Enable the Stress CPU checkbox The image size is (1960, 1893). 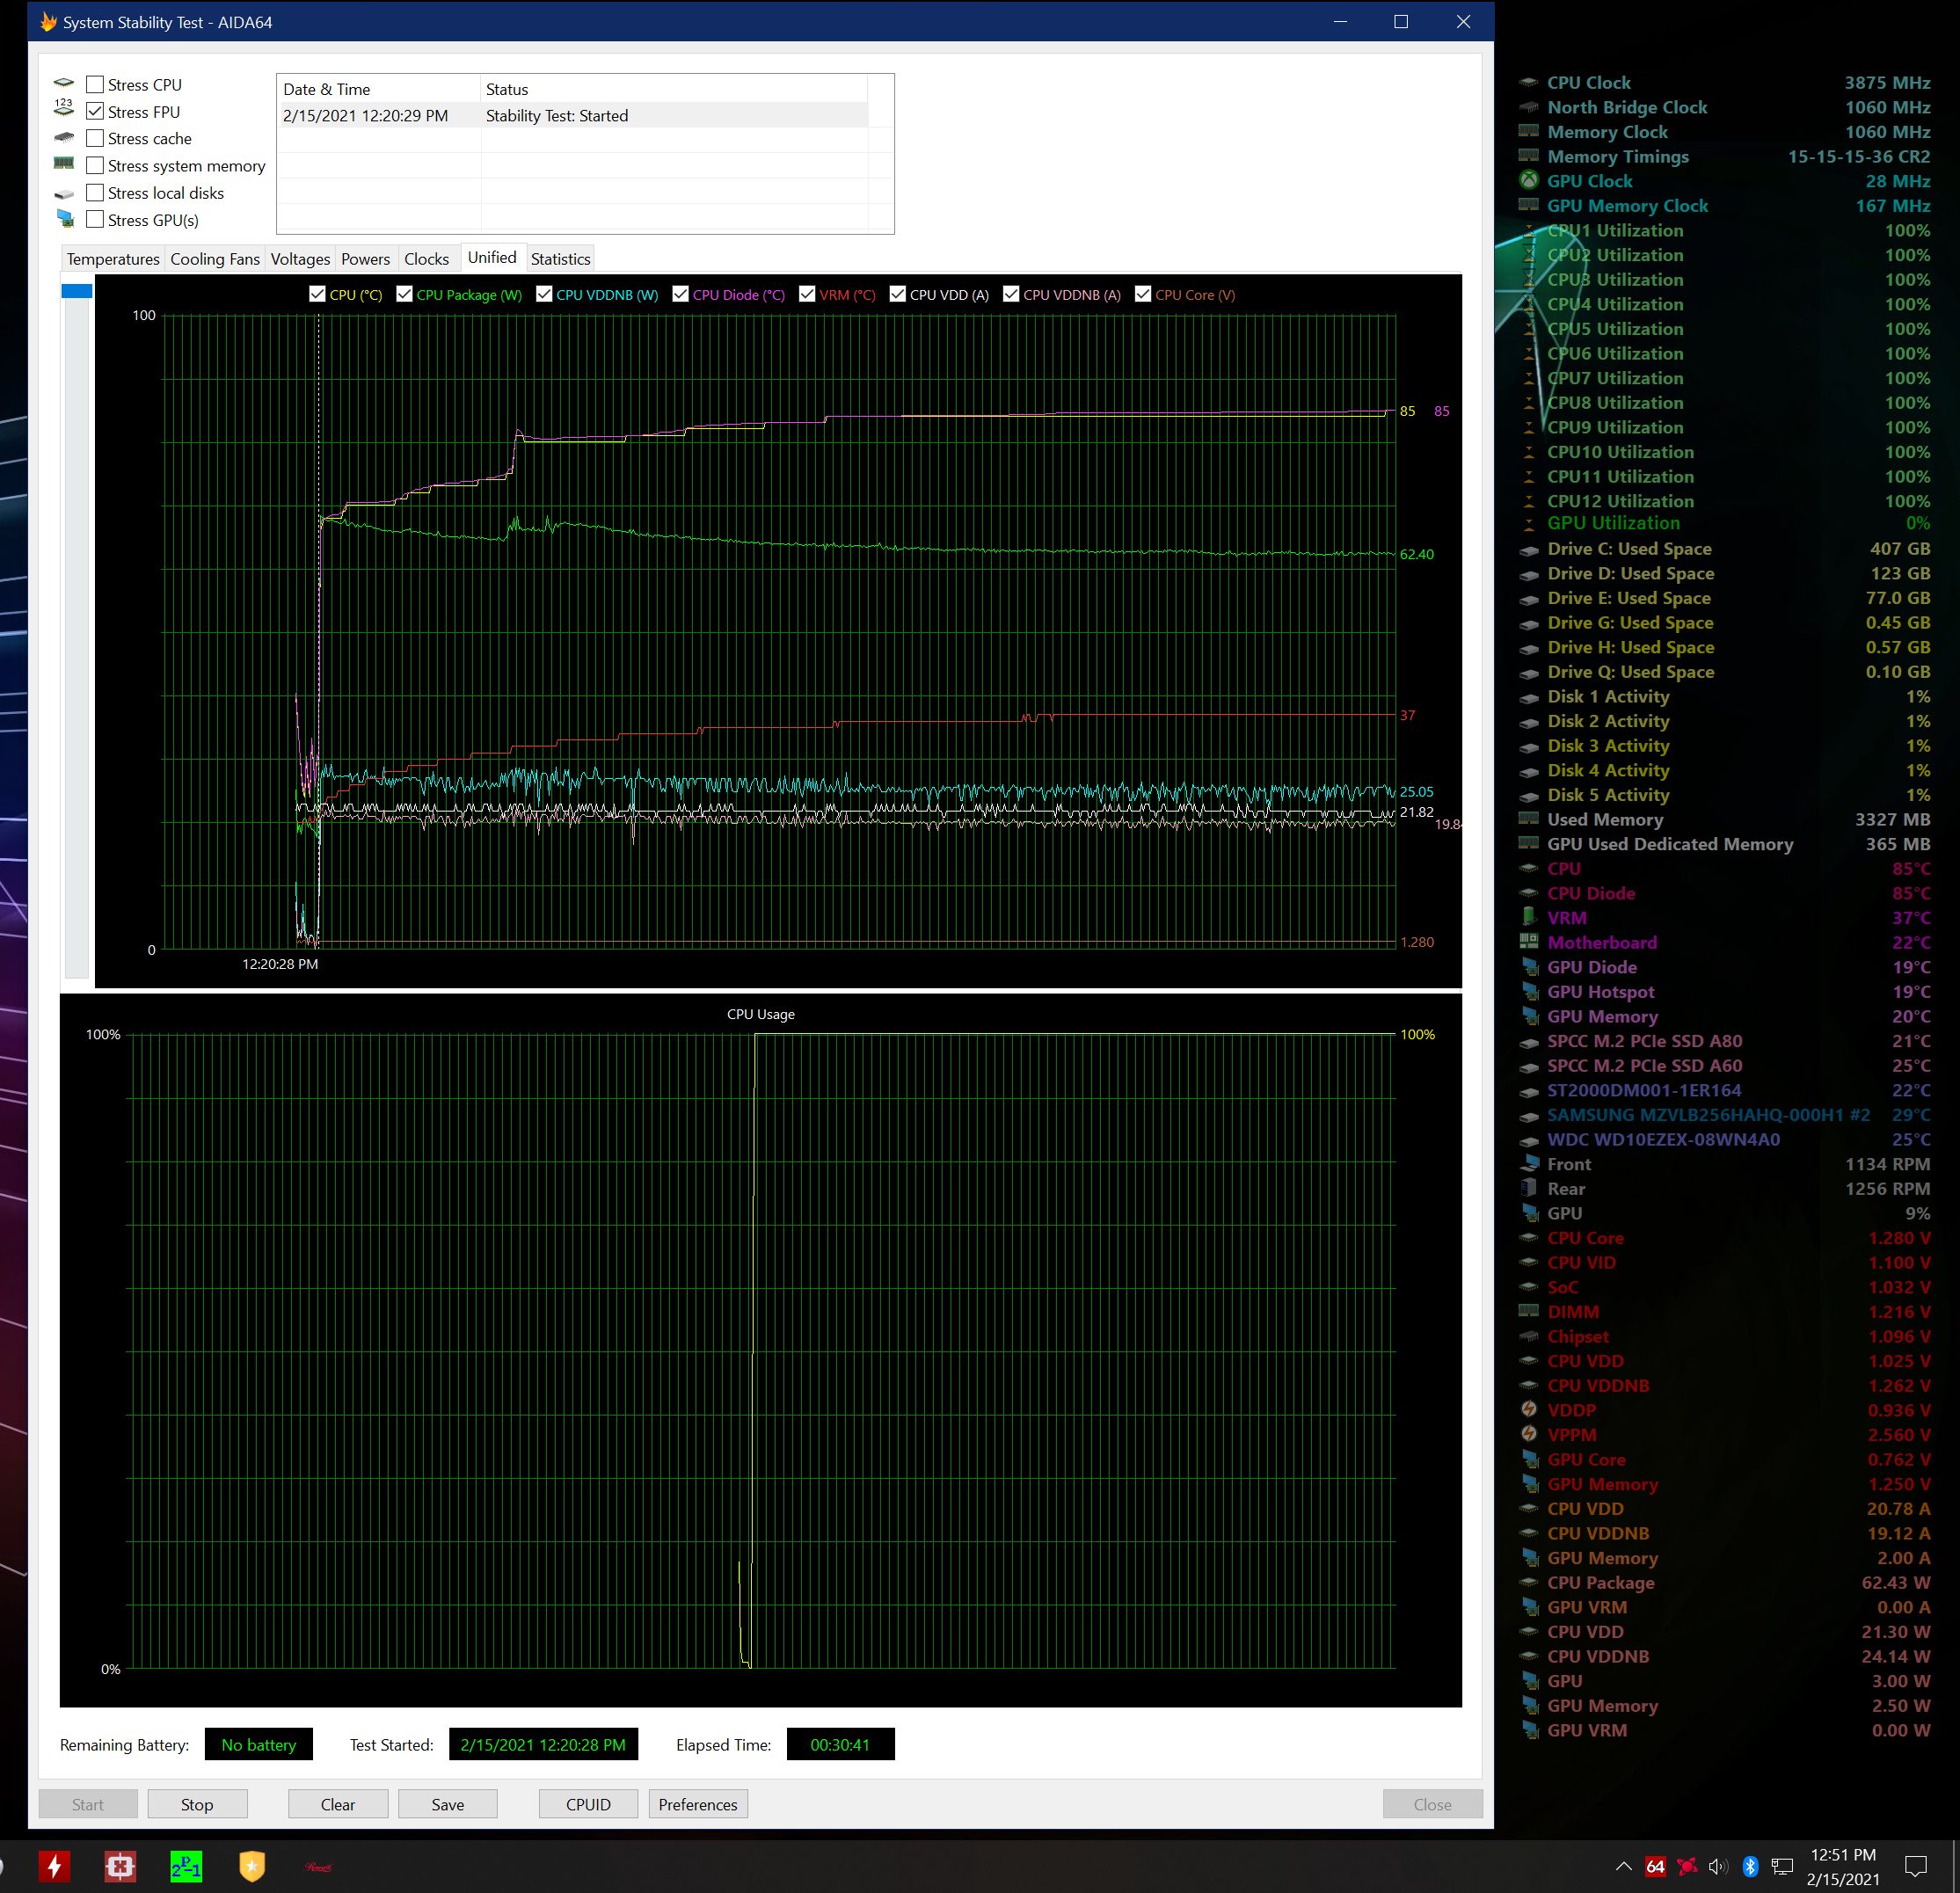95,85
